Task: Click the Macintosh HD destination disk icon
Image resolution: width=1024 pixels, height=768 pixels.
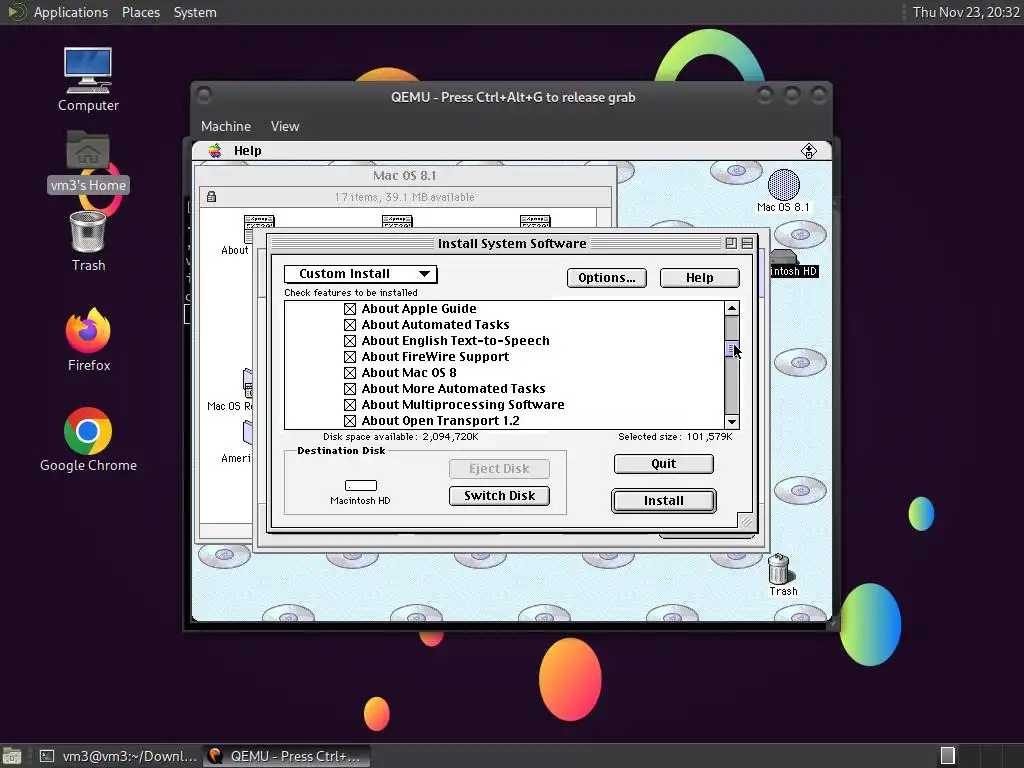Action: pyautogui.click(x=360, y=485)
